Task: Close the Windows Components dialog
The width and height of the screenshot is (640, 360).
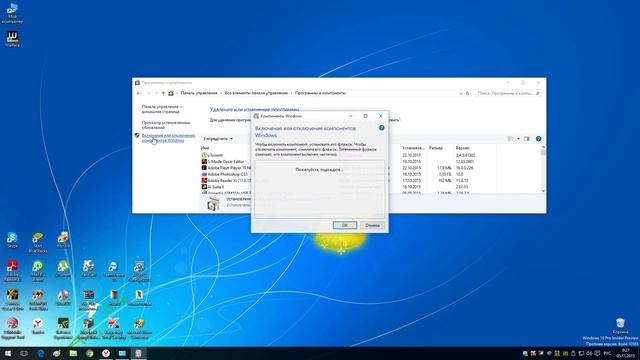Action: 380,116
